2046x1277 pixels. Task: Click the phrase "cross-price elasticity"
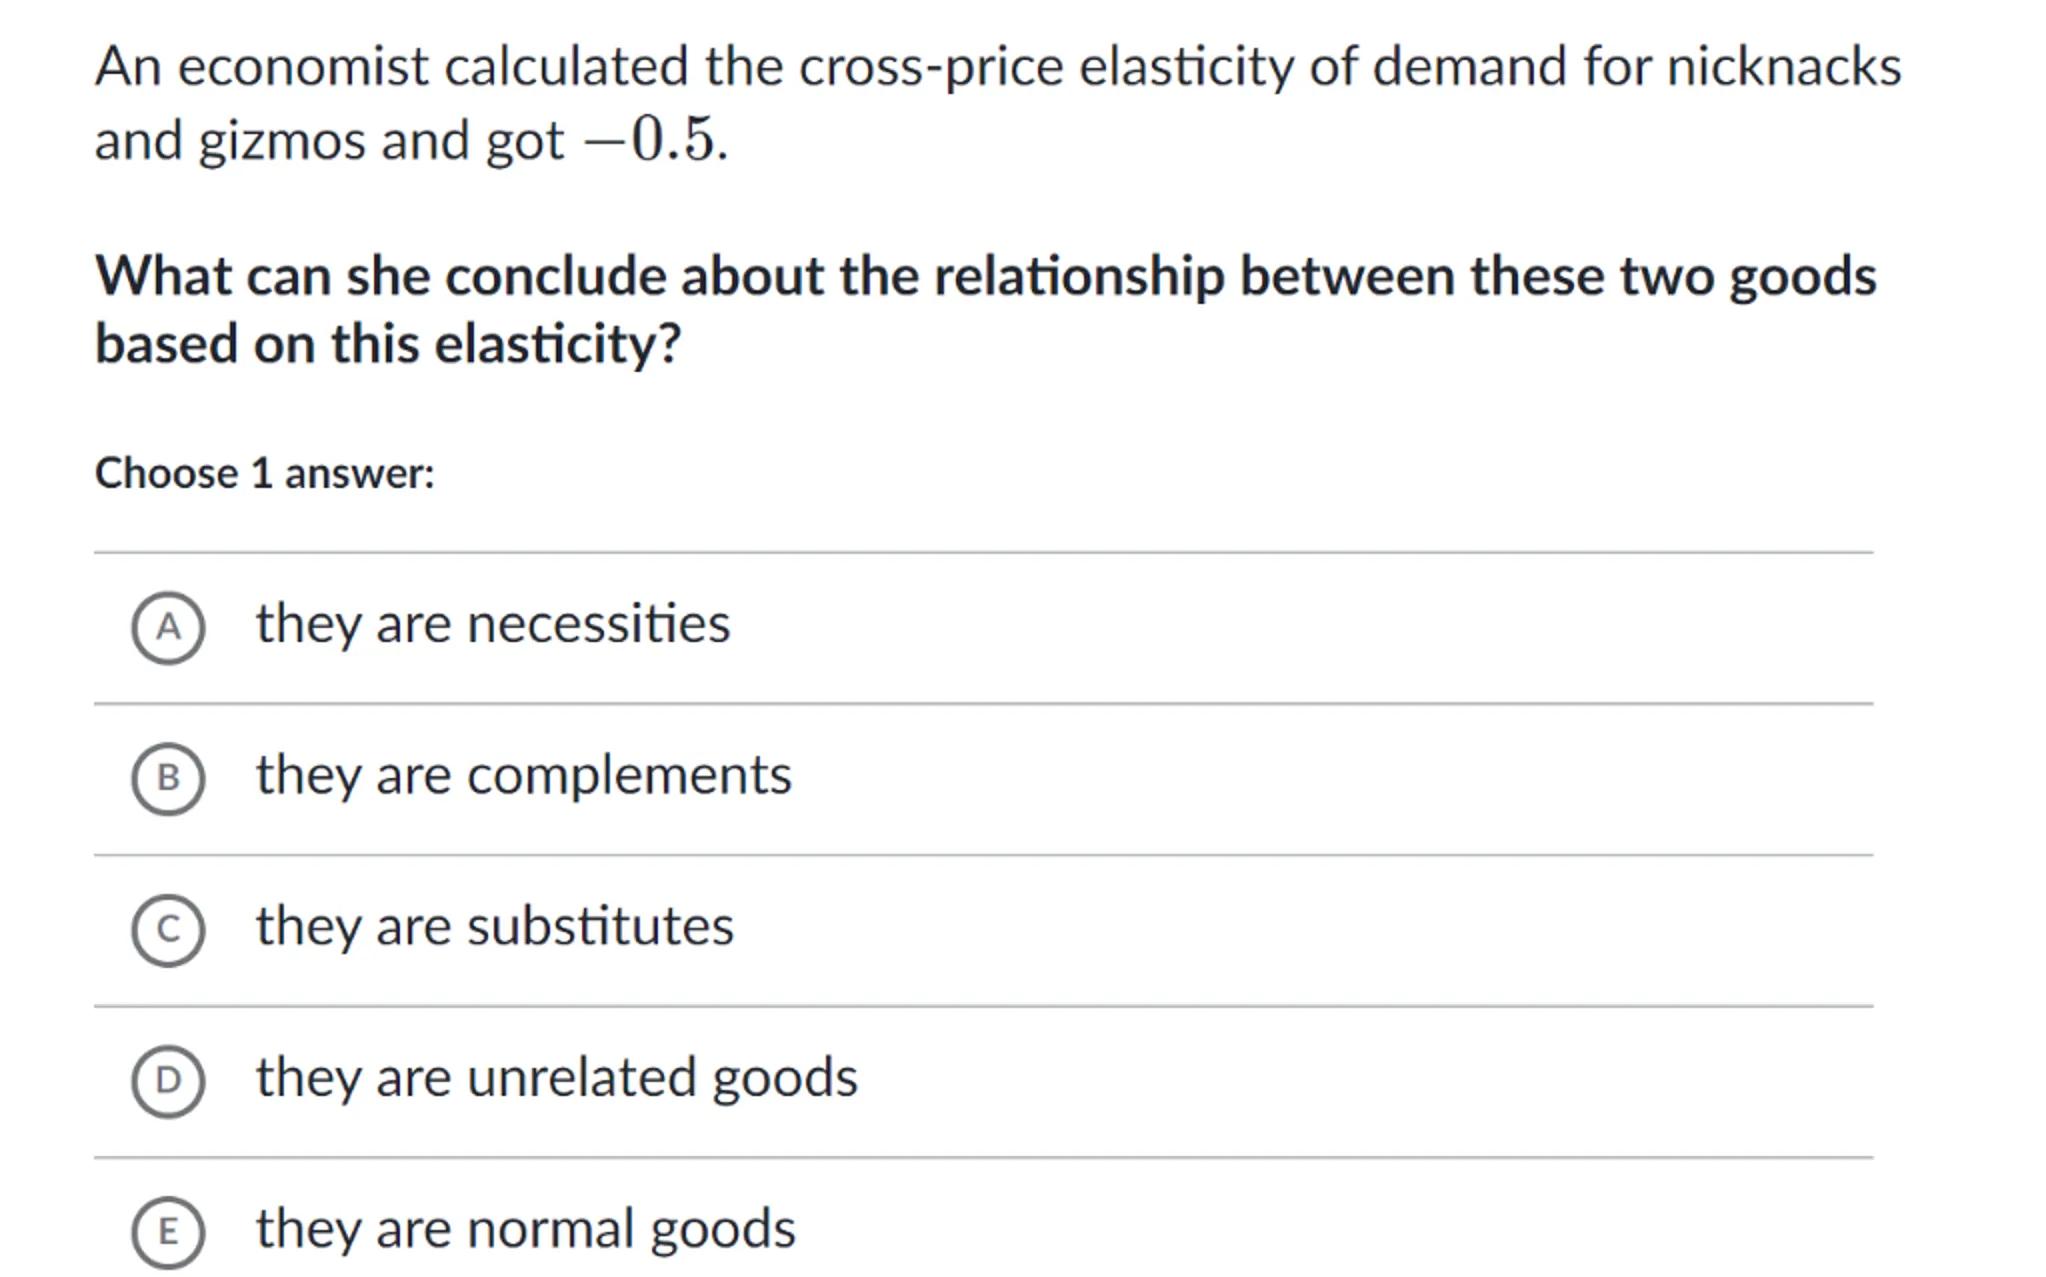pyautogui.click(x=1046, y=67)
